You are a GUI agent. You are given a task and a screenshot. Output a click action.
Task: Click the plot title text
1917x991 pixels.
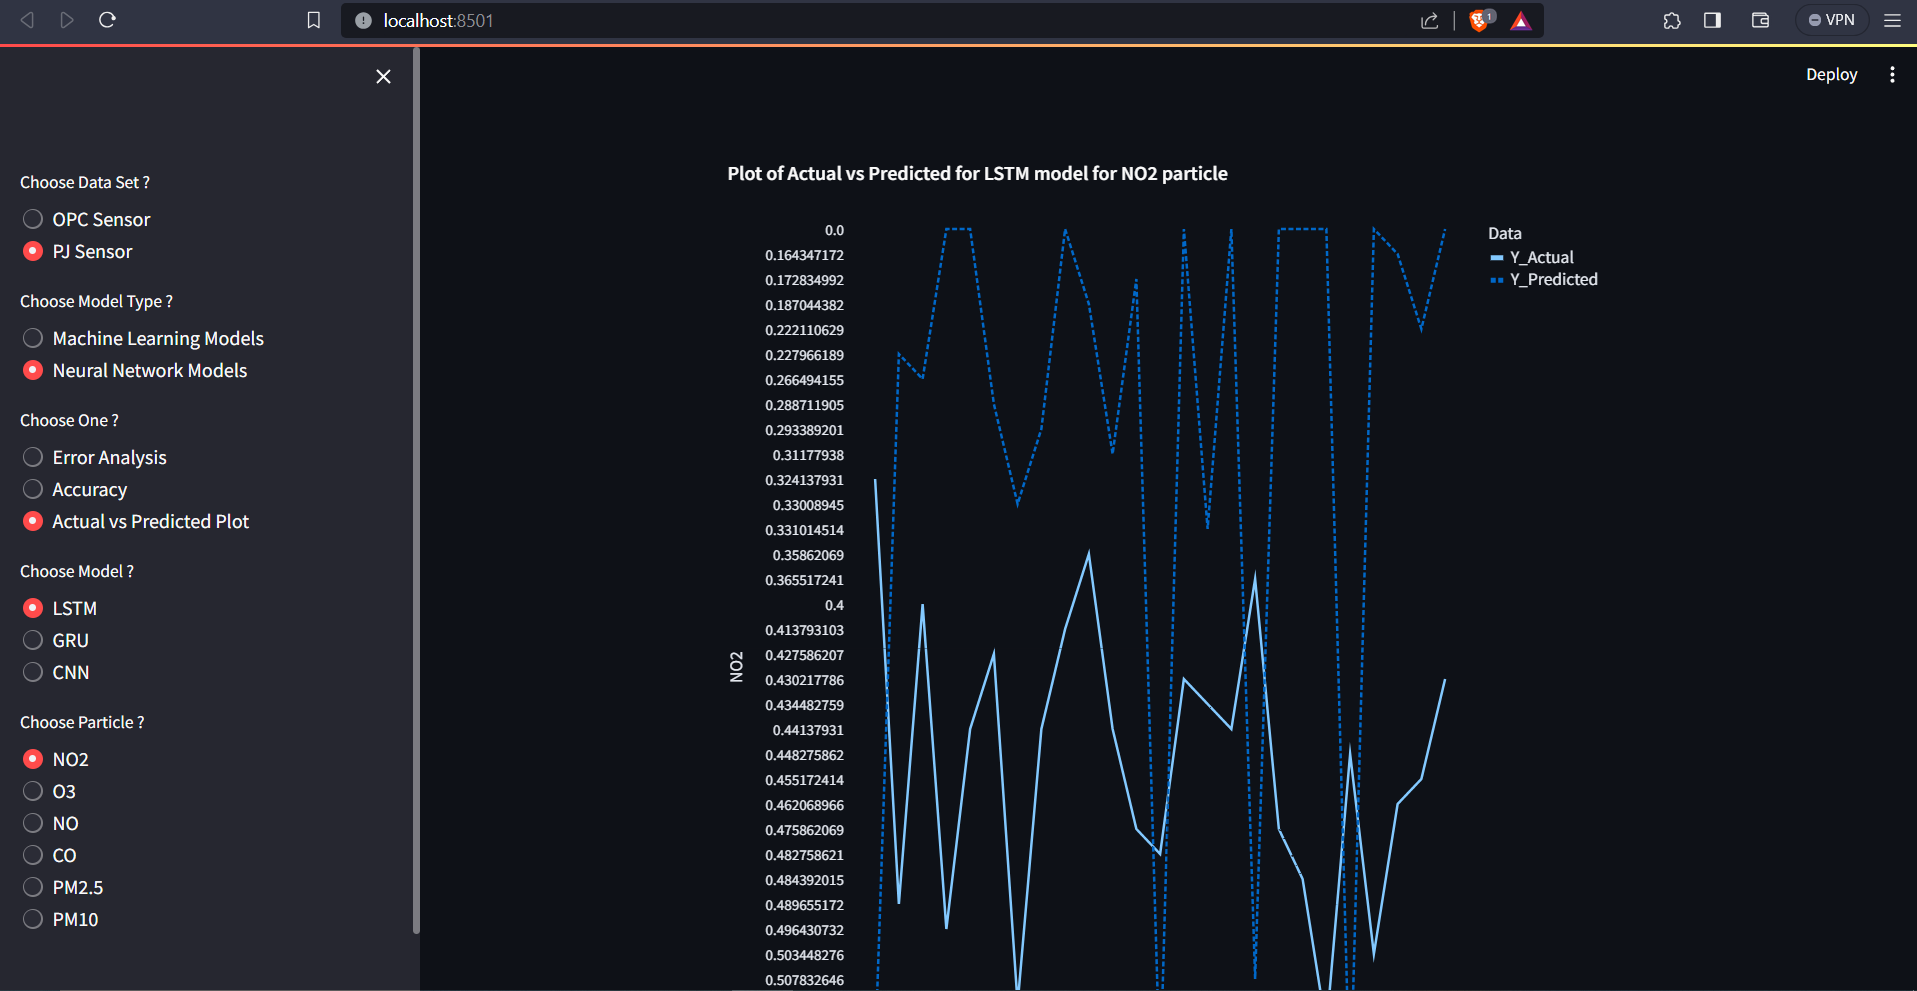click(x=977, y=173)
